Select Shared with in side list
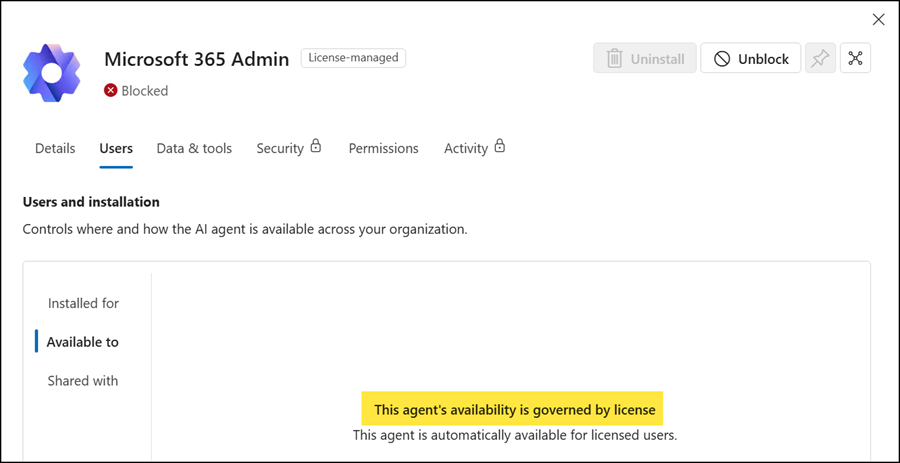The height and width of the screenshot is (463, 900). click(83, 381)
